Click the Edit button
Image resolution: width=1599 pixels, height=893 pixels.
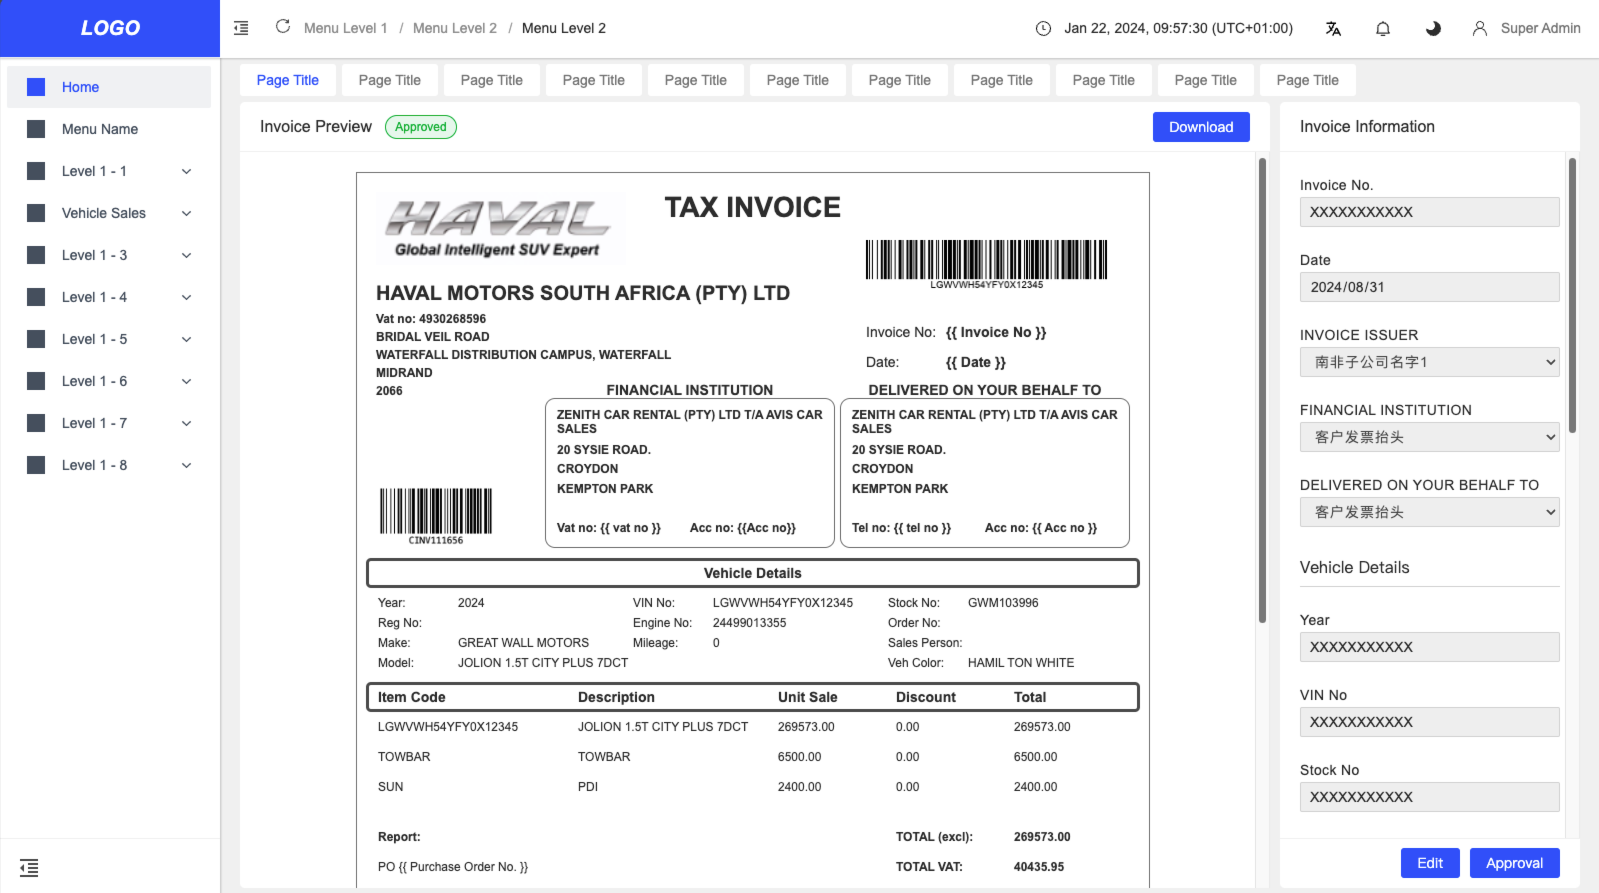[1430, 863]
